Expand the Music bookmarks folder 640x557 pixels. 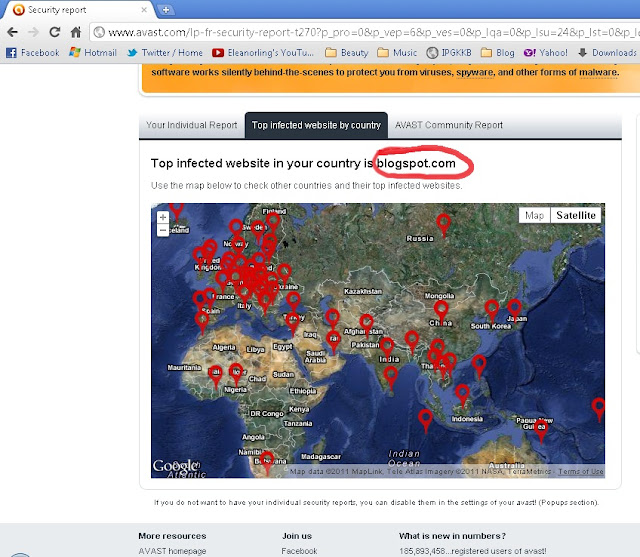pos(397,53)
